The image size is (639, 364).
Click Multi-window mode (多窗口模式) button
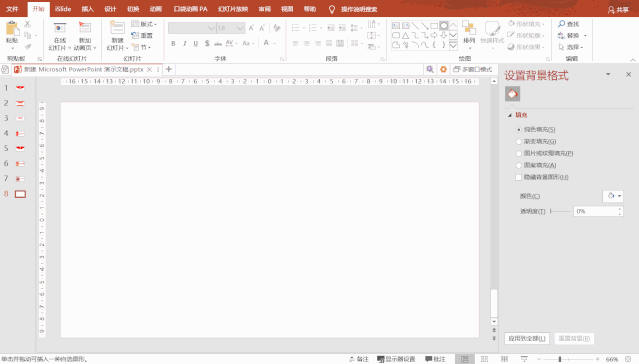click(473, 69)
